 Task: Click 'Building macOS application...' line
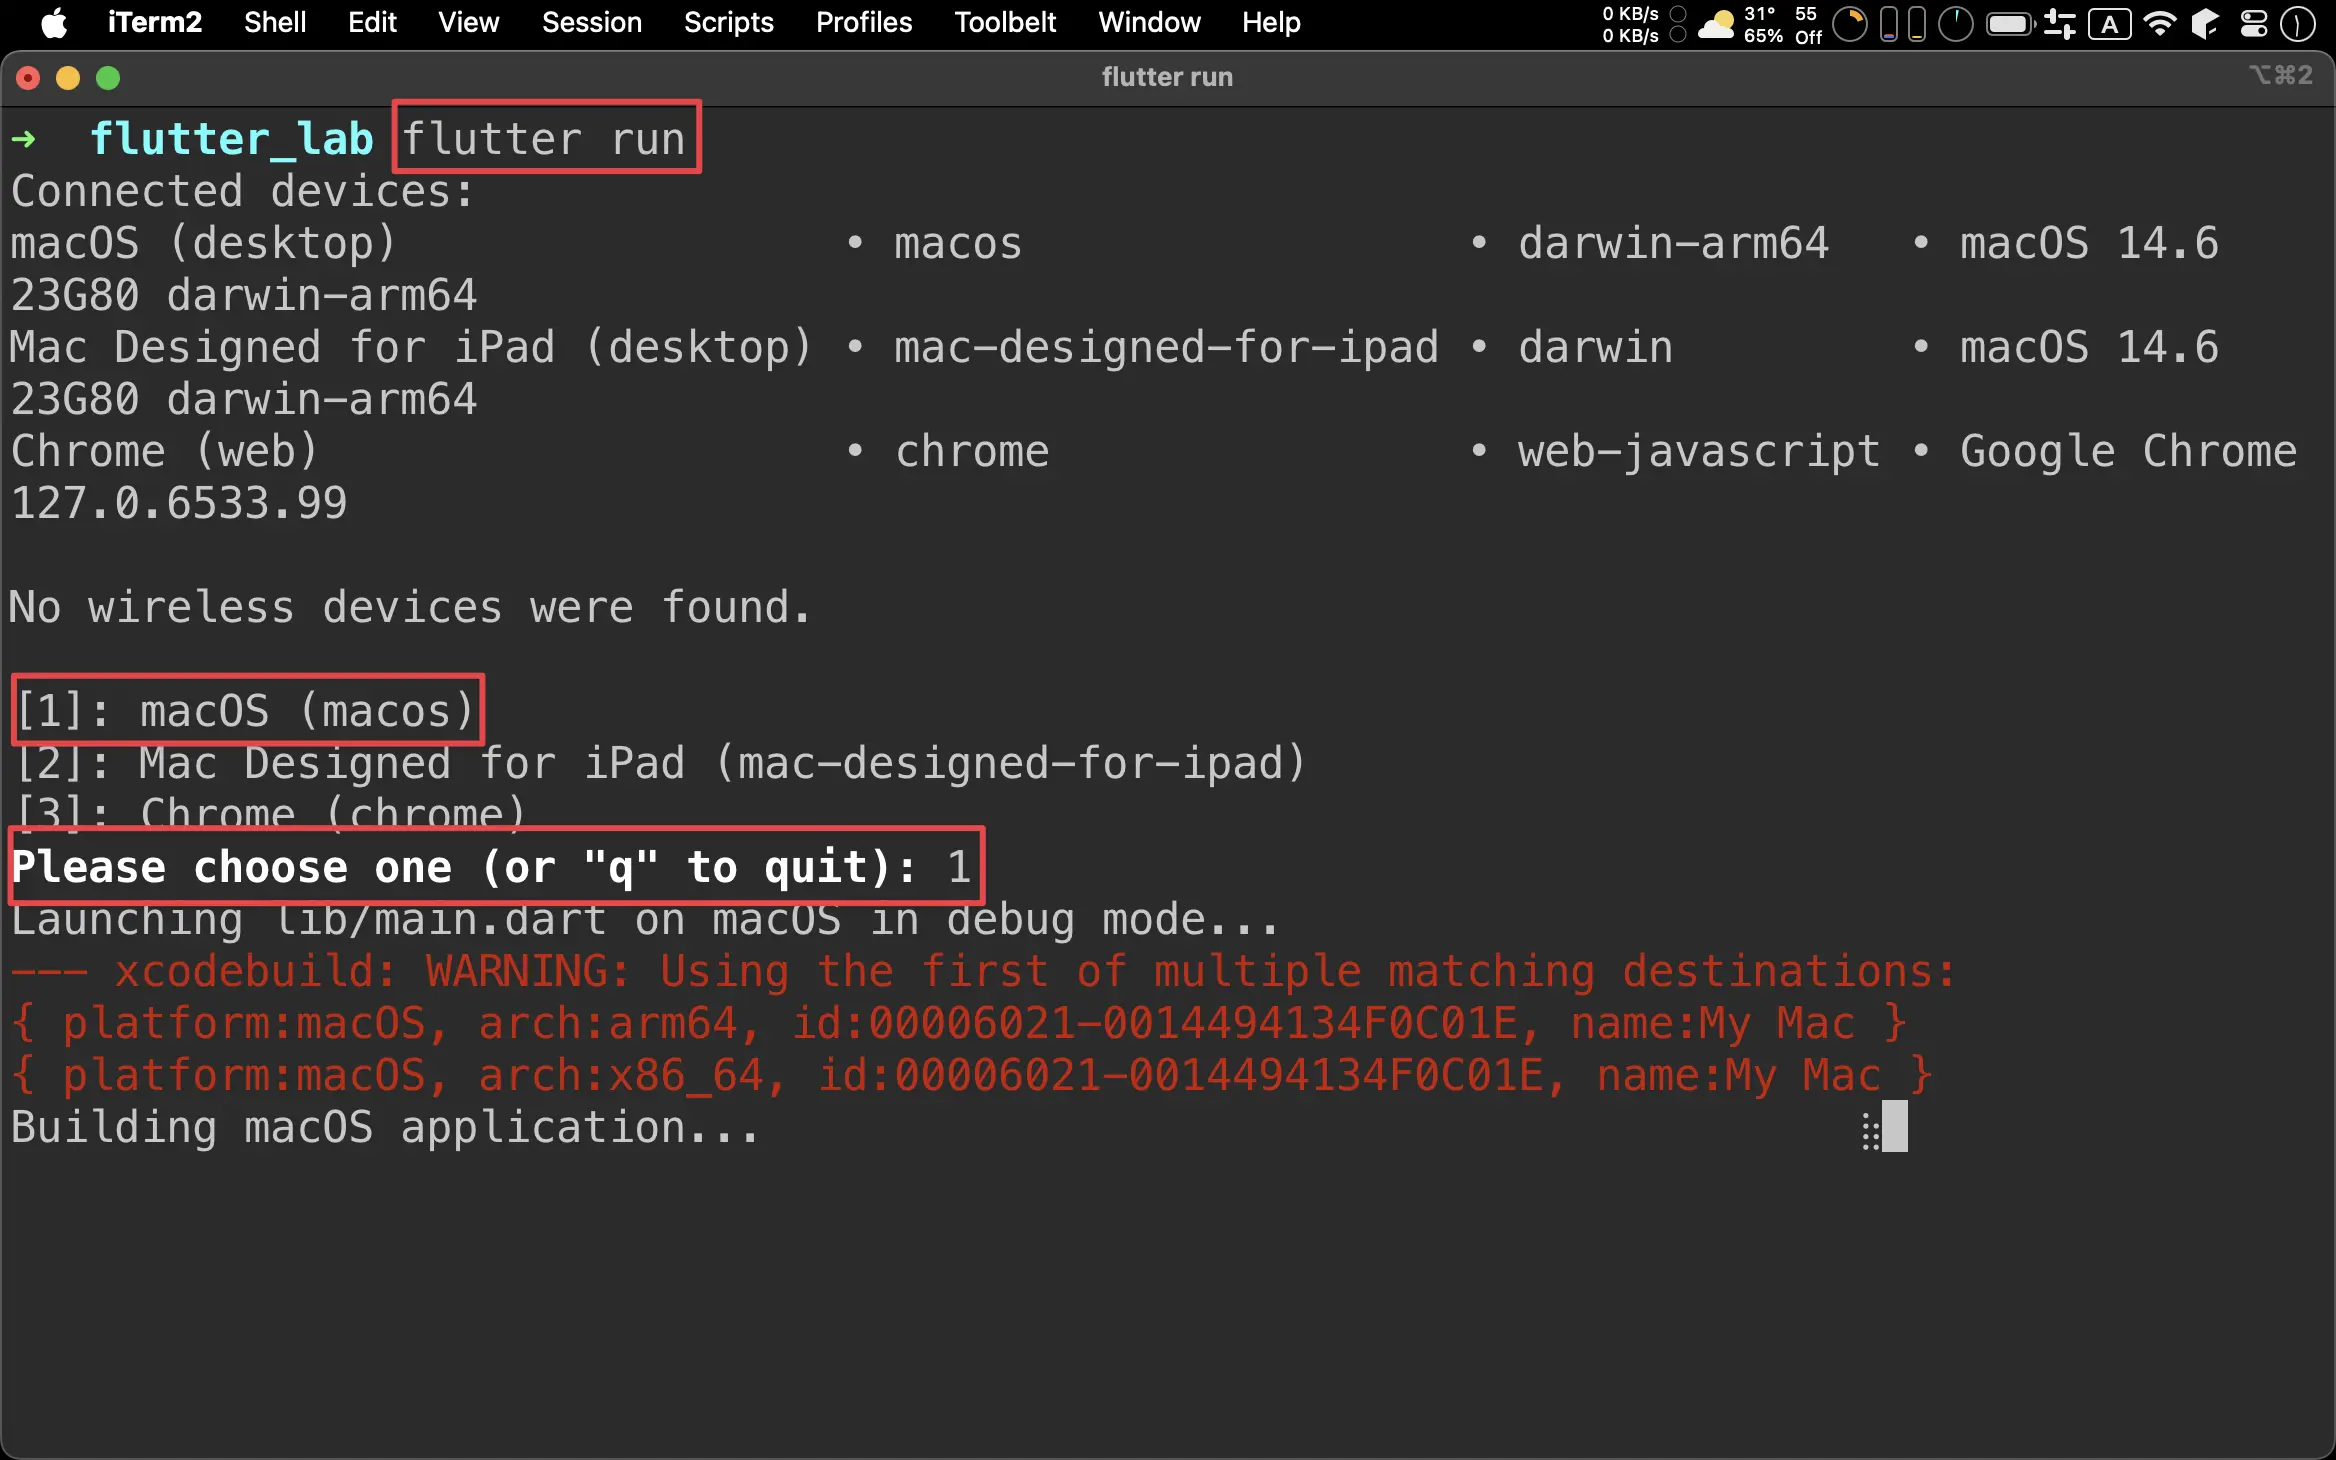pos(385,1127)
